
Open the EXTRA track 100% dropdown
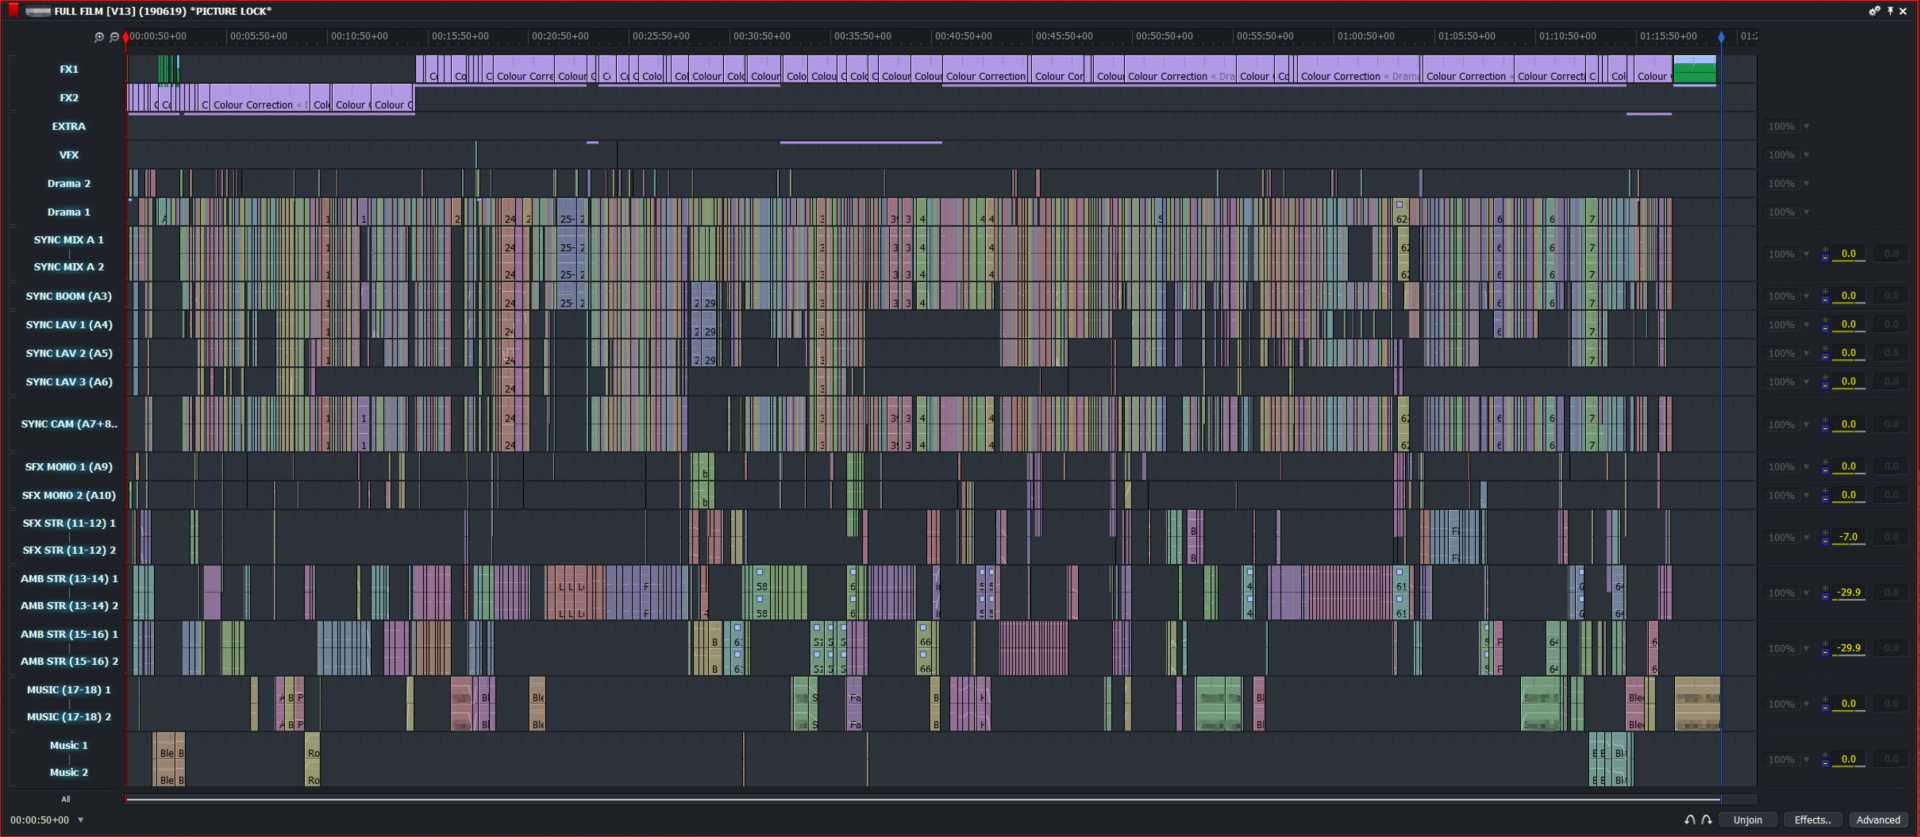[1806, 127]
